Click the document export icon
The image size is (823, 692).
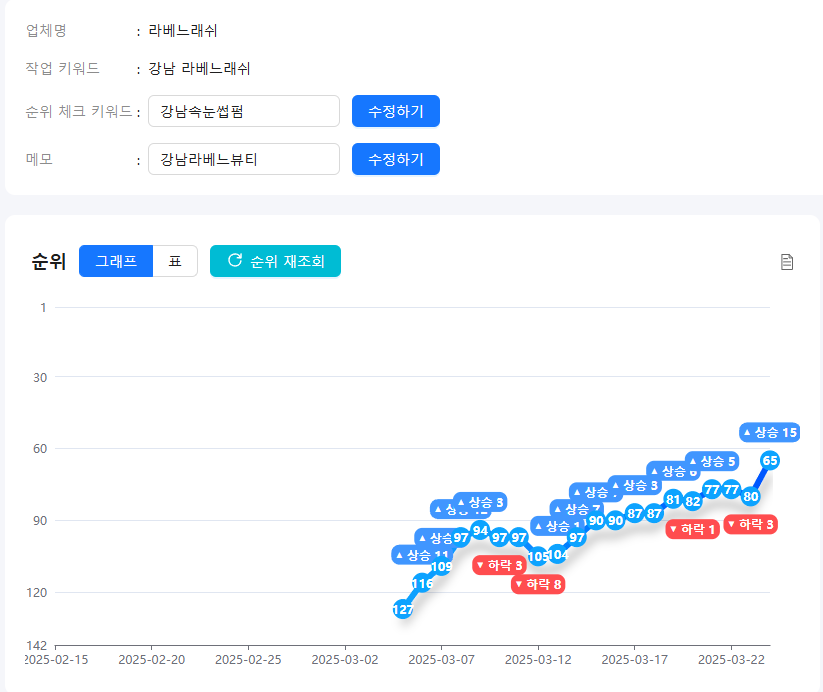[786, 261]
